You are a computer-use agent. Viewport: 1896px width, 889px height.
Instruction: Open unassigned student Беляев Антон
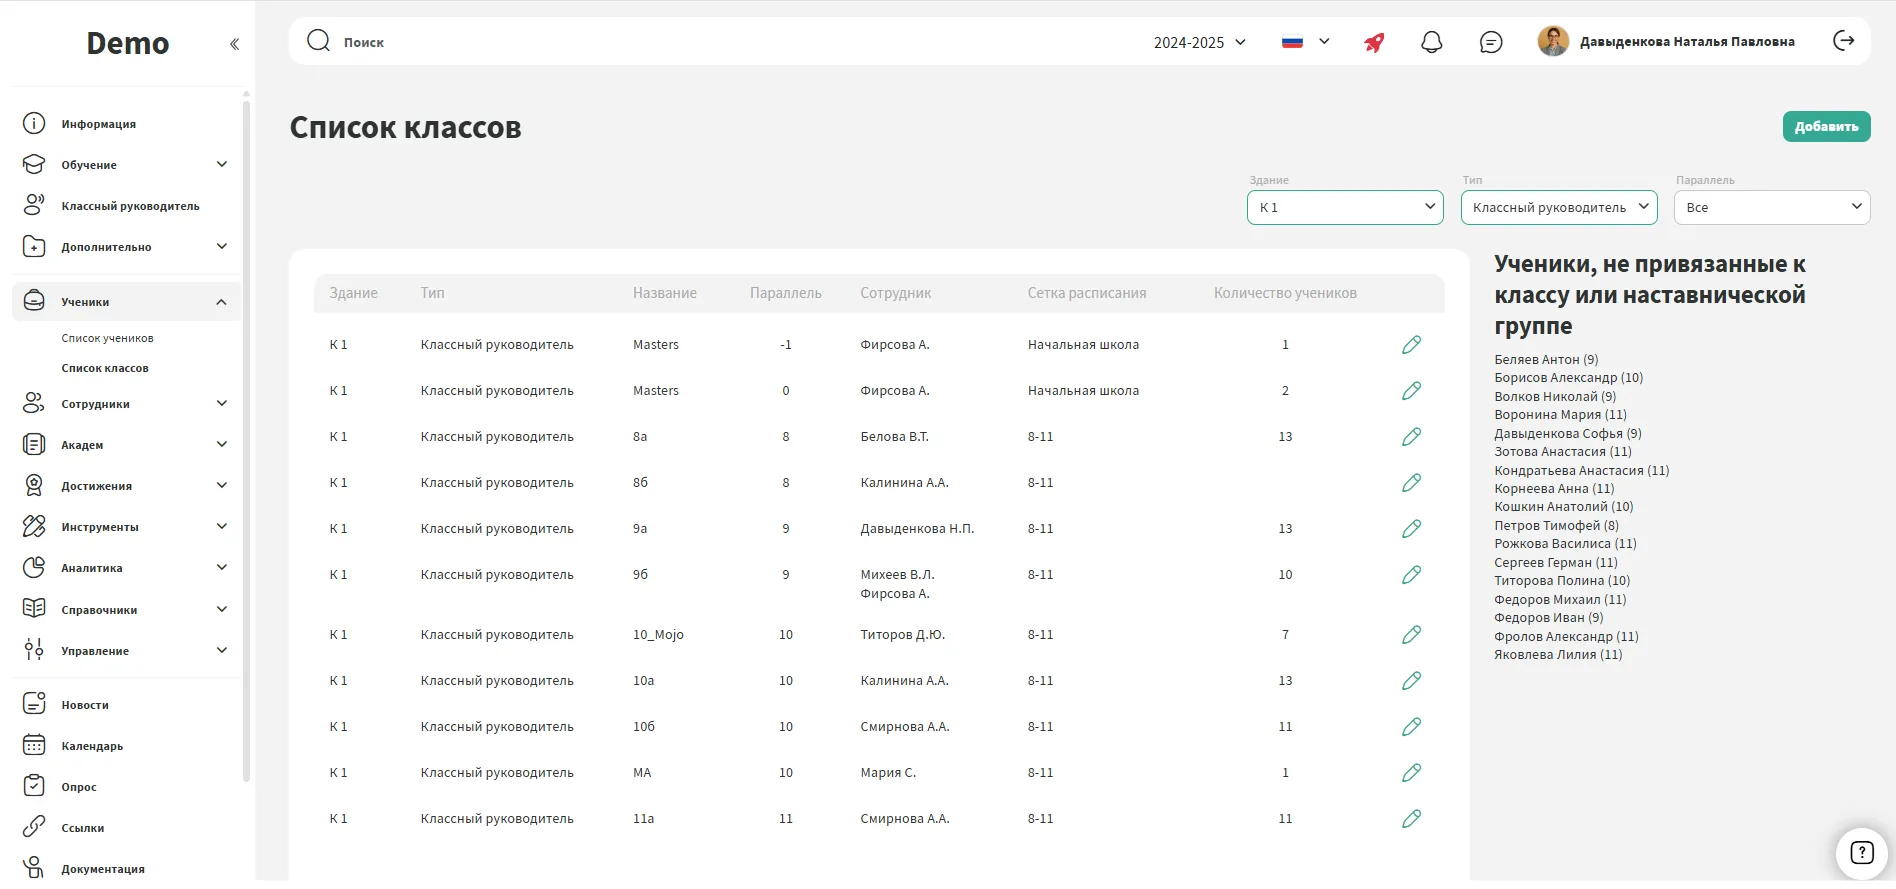pos(1545,359)
